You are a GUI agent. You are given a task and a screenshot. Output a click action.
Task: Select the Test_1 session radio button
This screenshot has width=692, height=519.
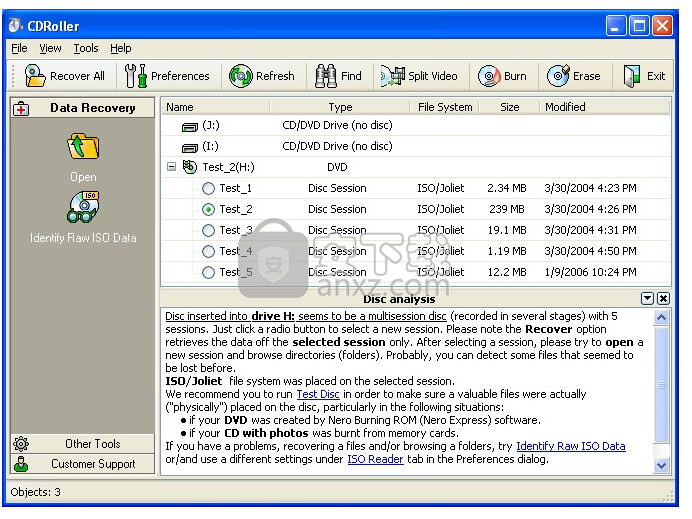point(208,188)
